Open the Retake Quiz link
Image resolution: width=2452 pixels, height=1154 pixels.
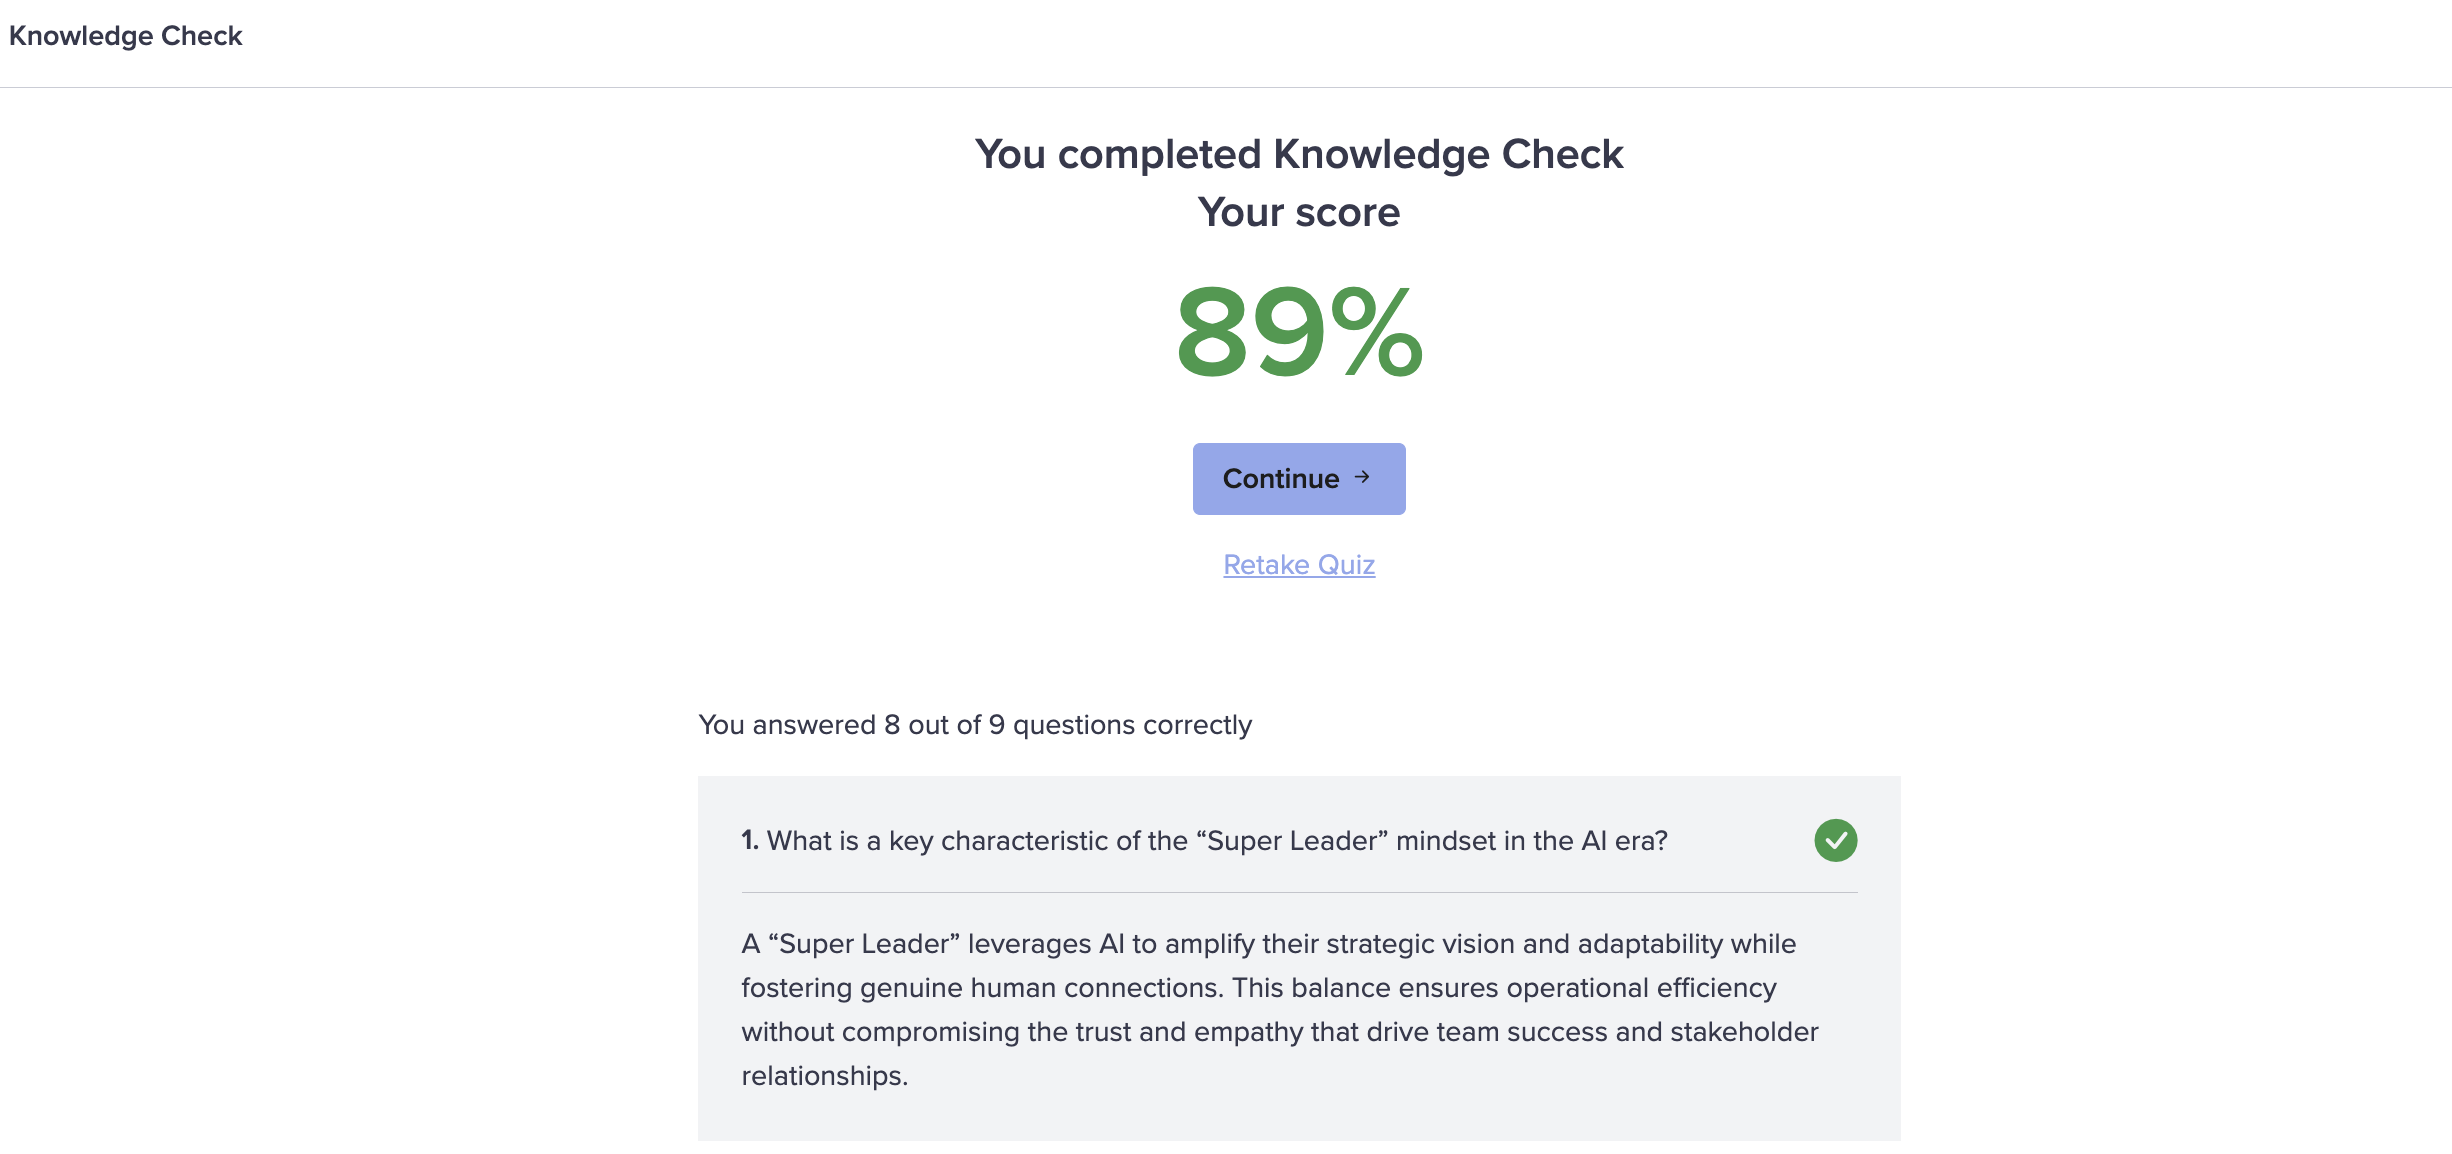point(1299,565)
